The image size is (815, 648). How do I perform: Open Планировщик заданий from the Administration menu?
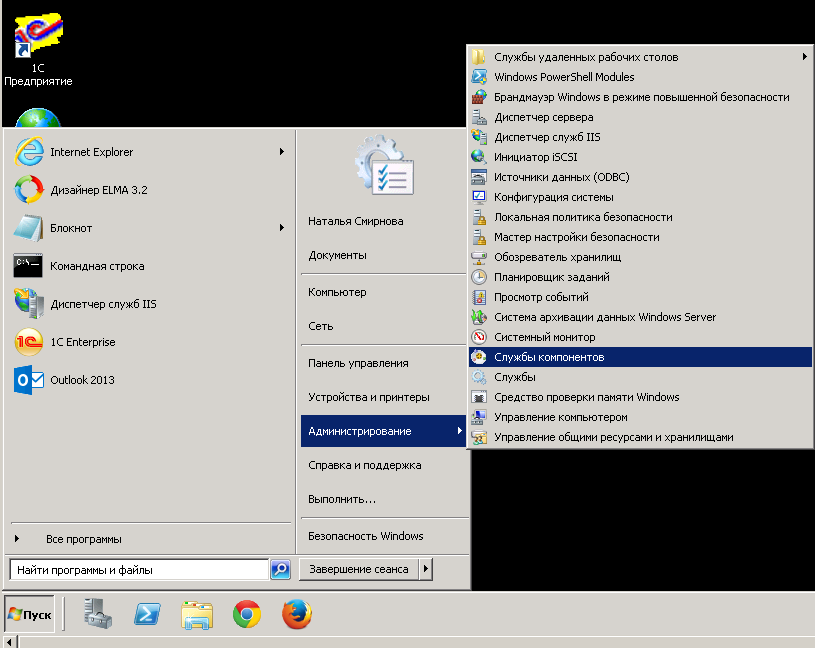click(551, 277)
